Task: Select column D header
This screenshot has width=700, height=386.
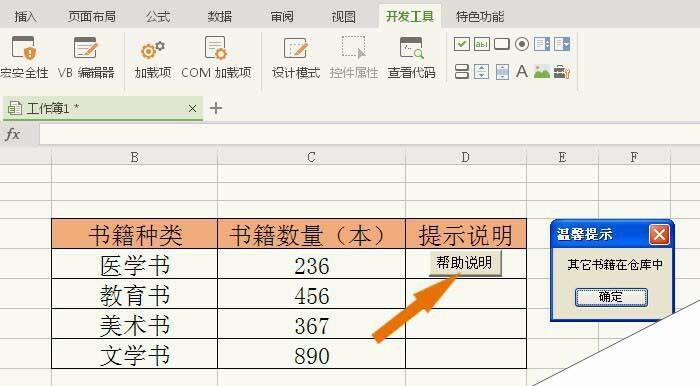Action: tap(466, 157)
